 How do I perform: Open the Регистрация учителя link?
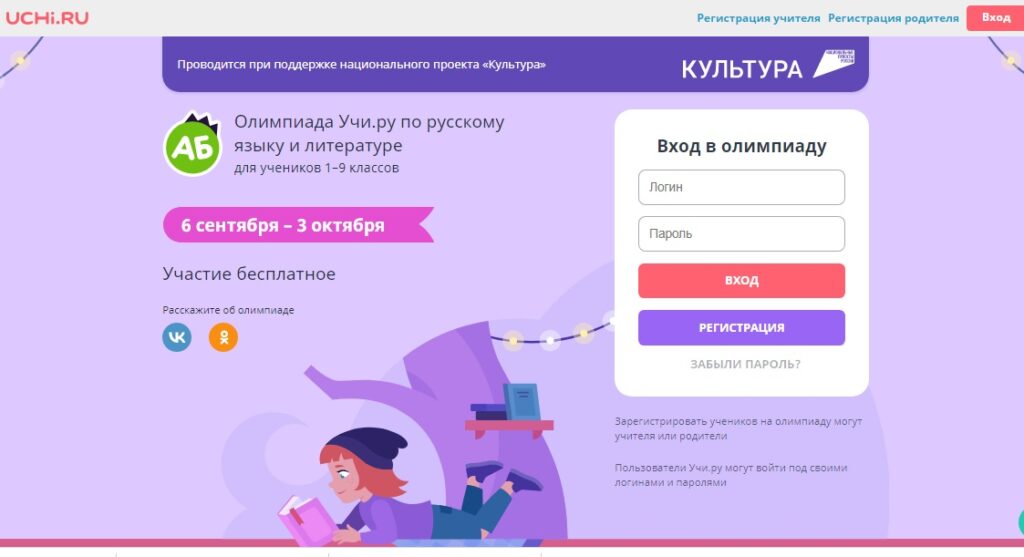point(758,18)
